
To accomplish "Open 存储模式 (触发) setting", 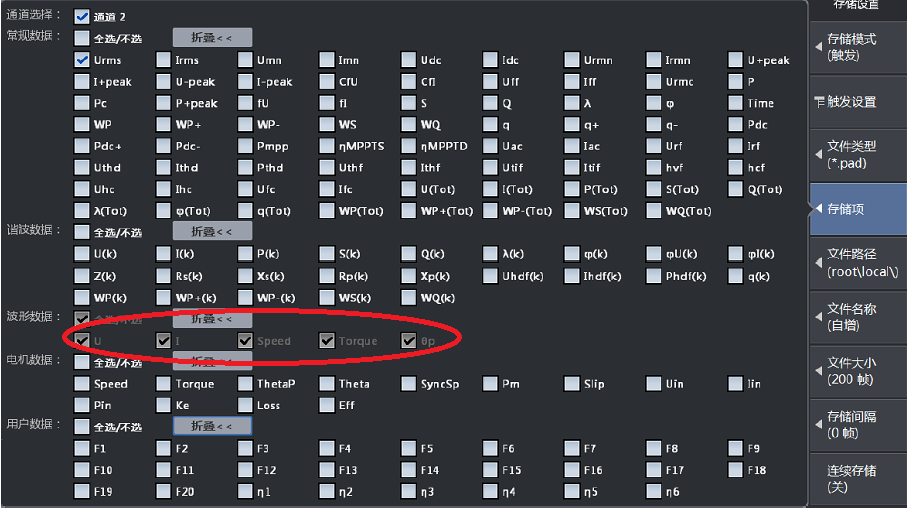I will (858, 47).
